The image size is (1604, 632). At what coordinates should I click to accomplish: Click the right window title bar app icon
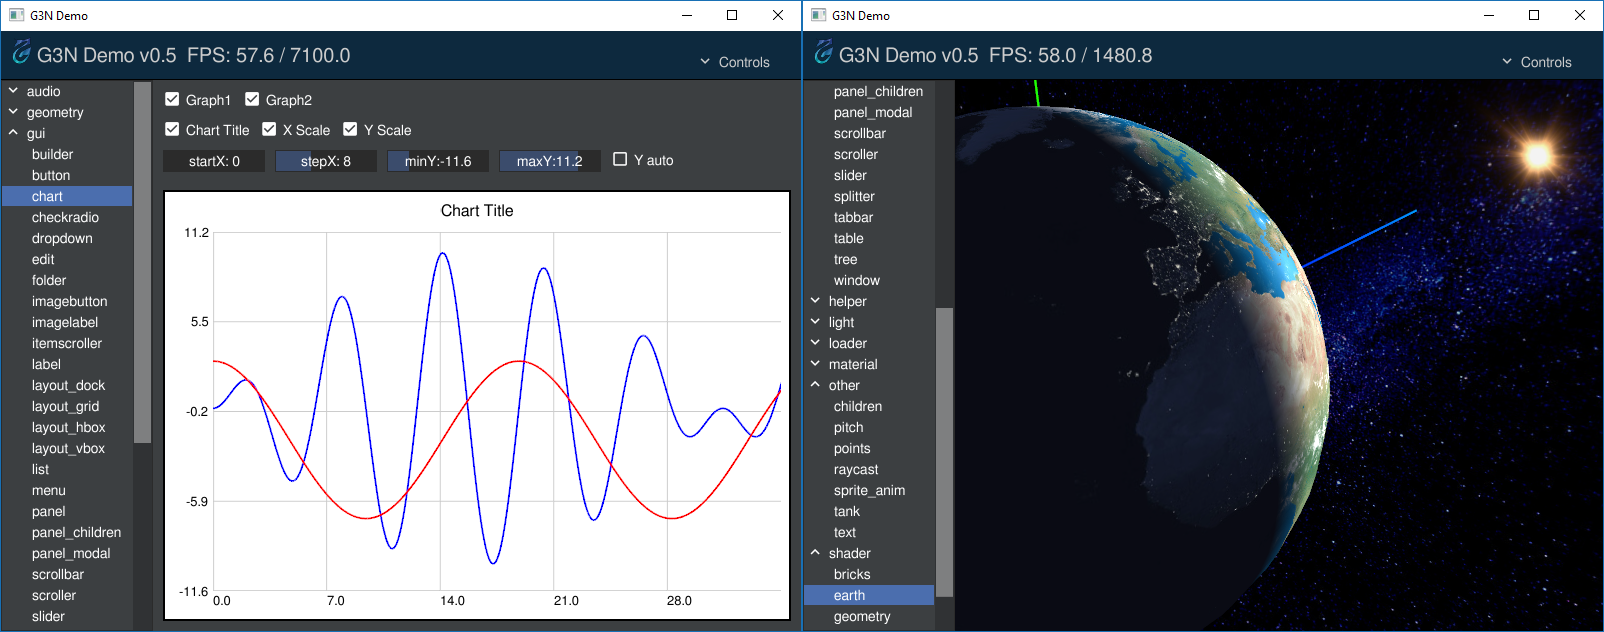pos(818,15)
